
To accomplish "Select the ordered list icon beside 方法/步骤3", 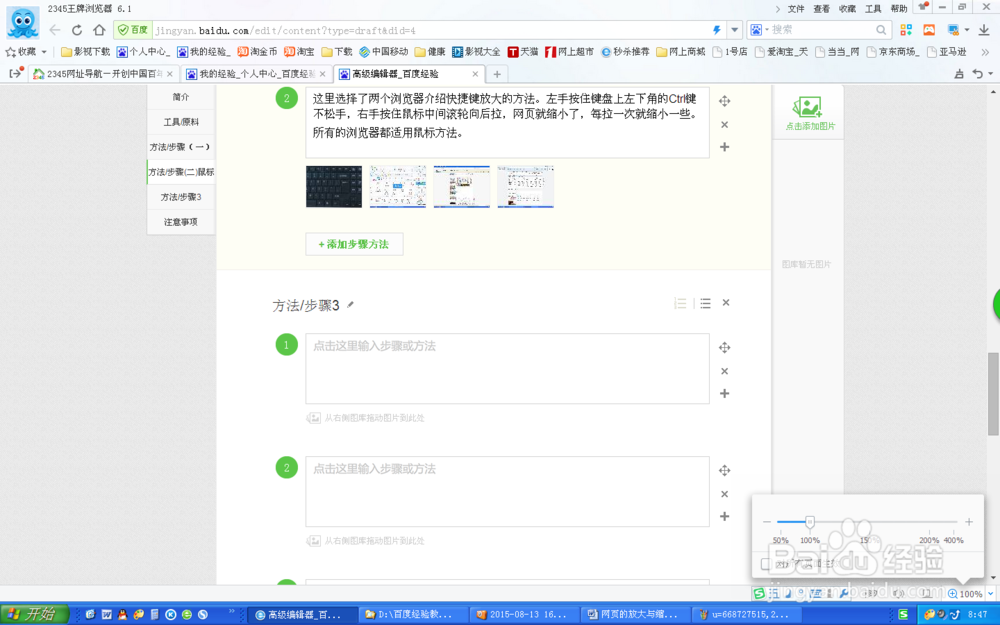I will [x=679, y=302].
